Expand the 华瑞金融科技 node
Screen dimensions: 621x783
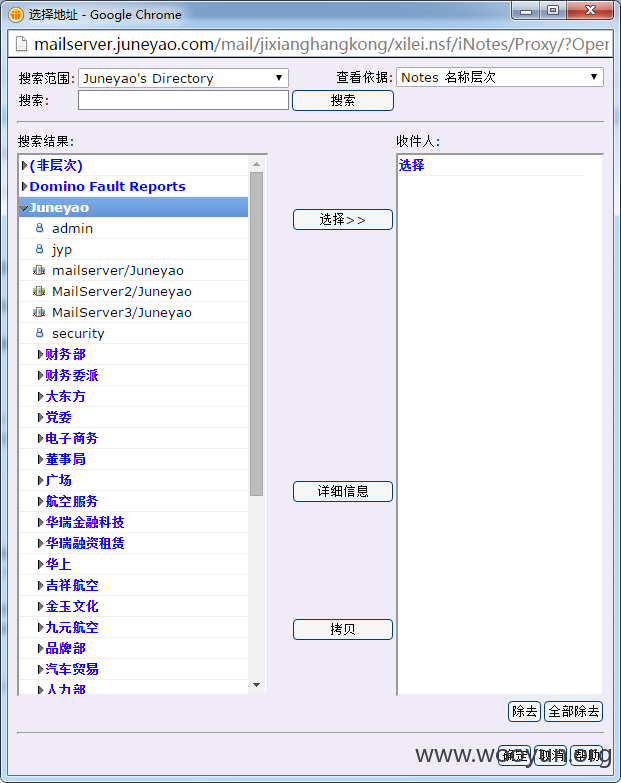[40, 522]
